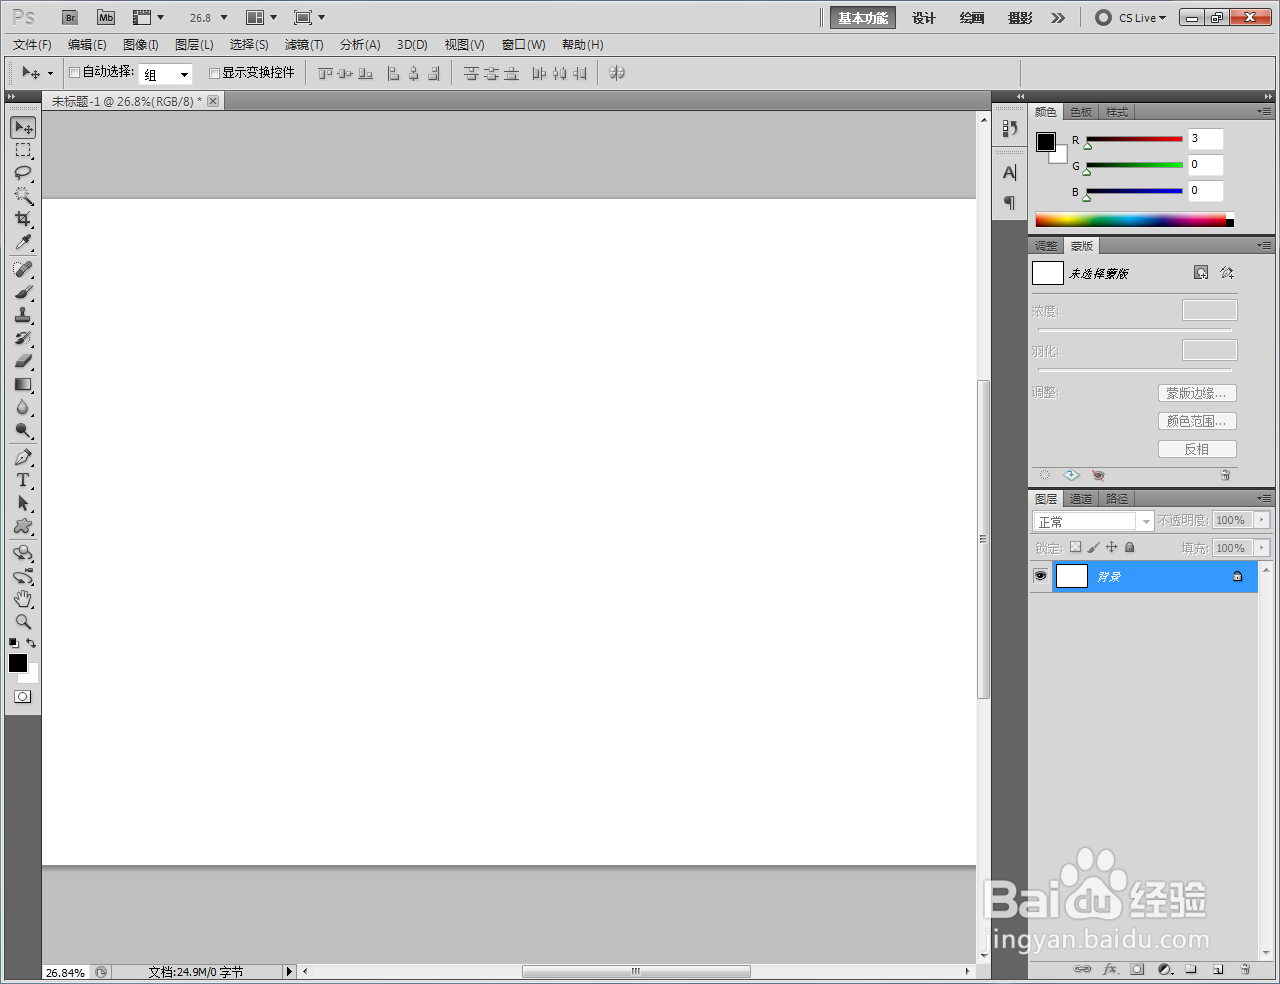Launch Adobe Bridge from top bar
The width and height of the screenshot is (1280, 984).
tap(70, 17)
